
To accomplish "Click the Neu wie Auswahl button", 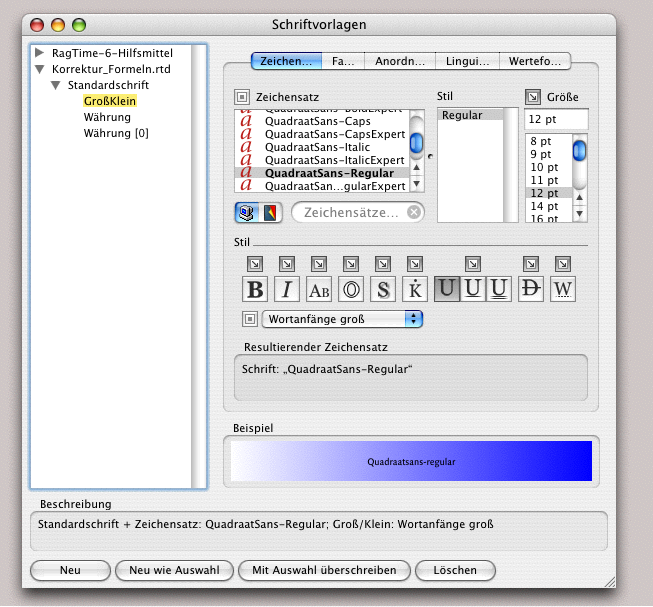I will 174,570.
